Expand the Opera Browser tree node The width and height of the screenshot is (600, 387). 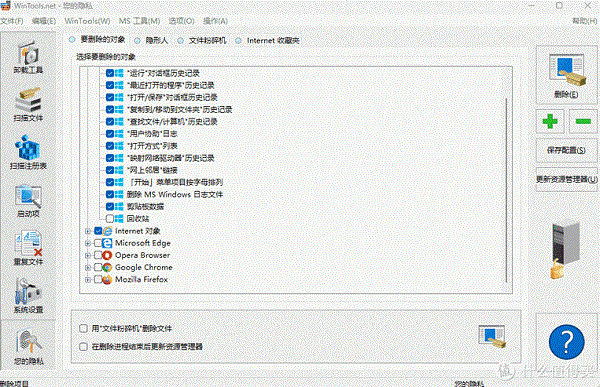[x=88, y=255]
